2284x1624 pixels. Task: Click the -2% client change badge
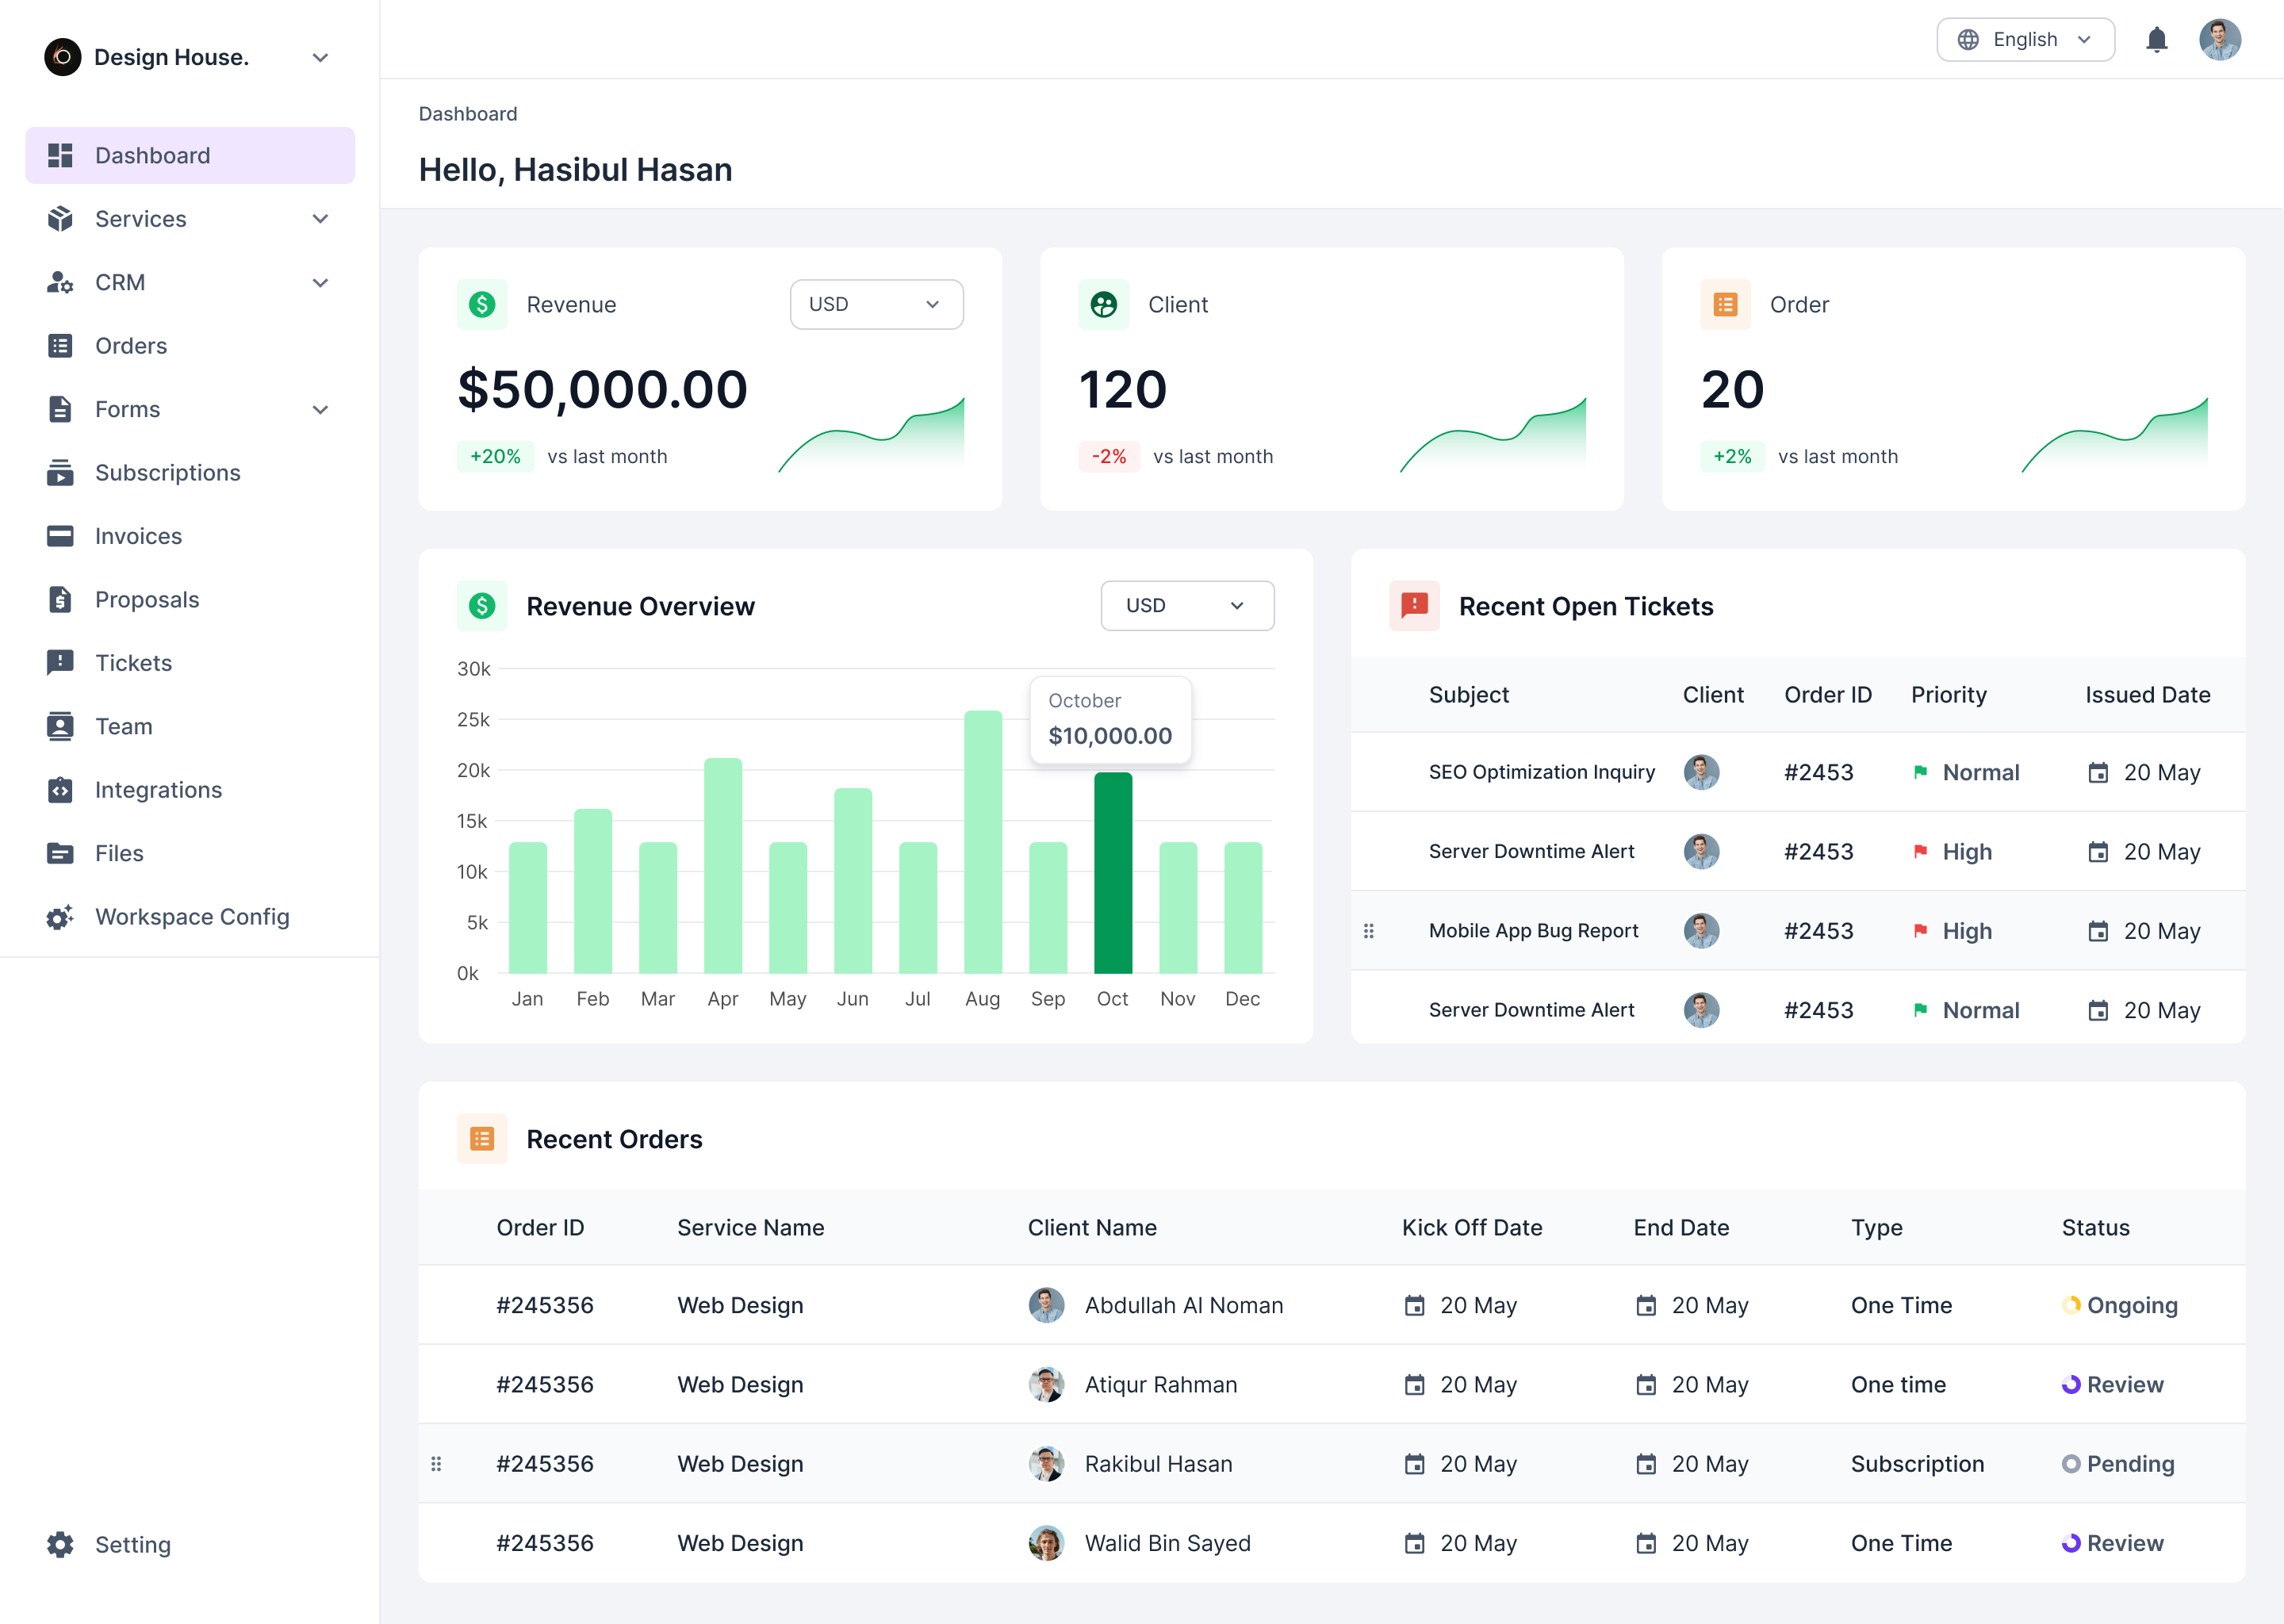(1108, 456)
